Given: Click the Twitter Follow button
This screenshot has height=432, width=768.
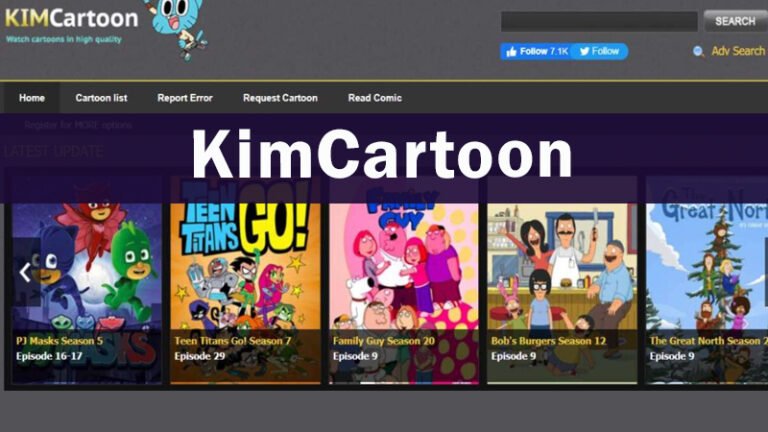Looking at the screenshot, I should click(x=600, y=51).
